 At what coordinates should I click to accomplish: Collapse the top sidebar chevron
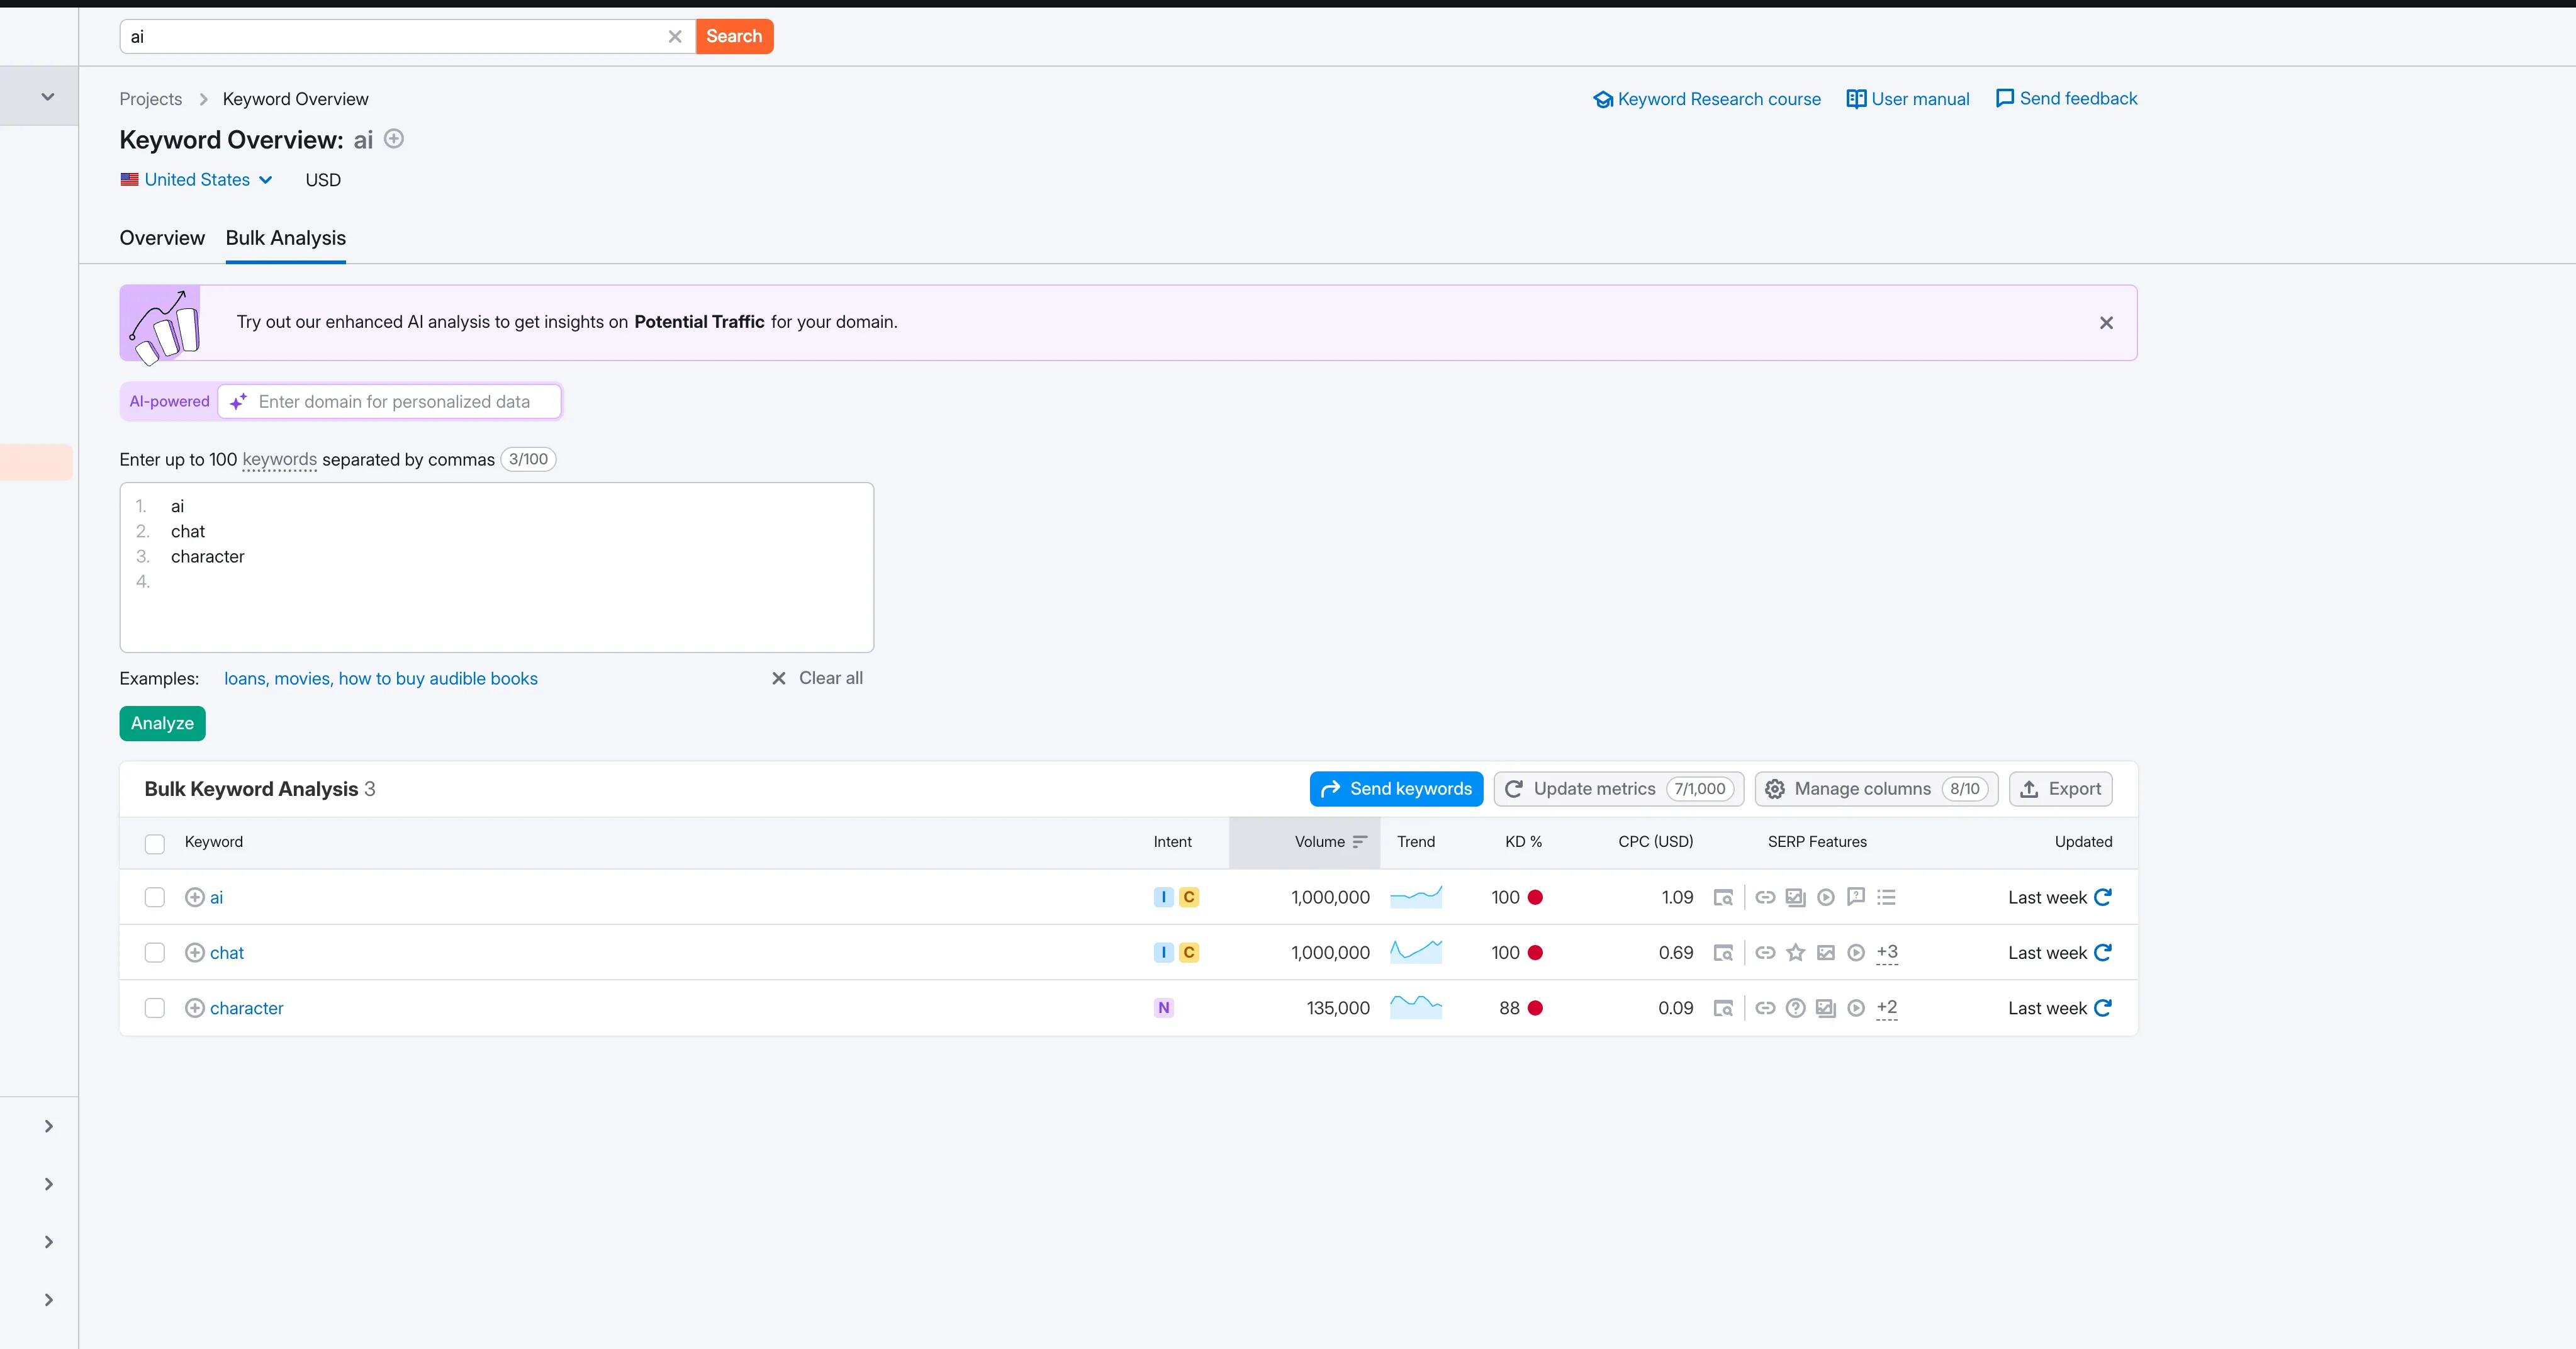pos(47,97)
